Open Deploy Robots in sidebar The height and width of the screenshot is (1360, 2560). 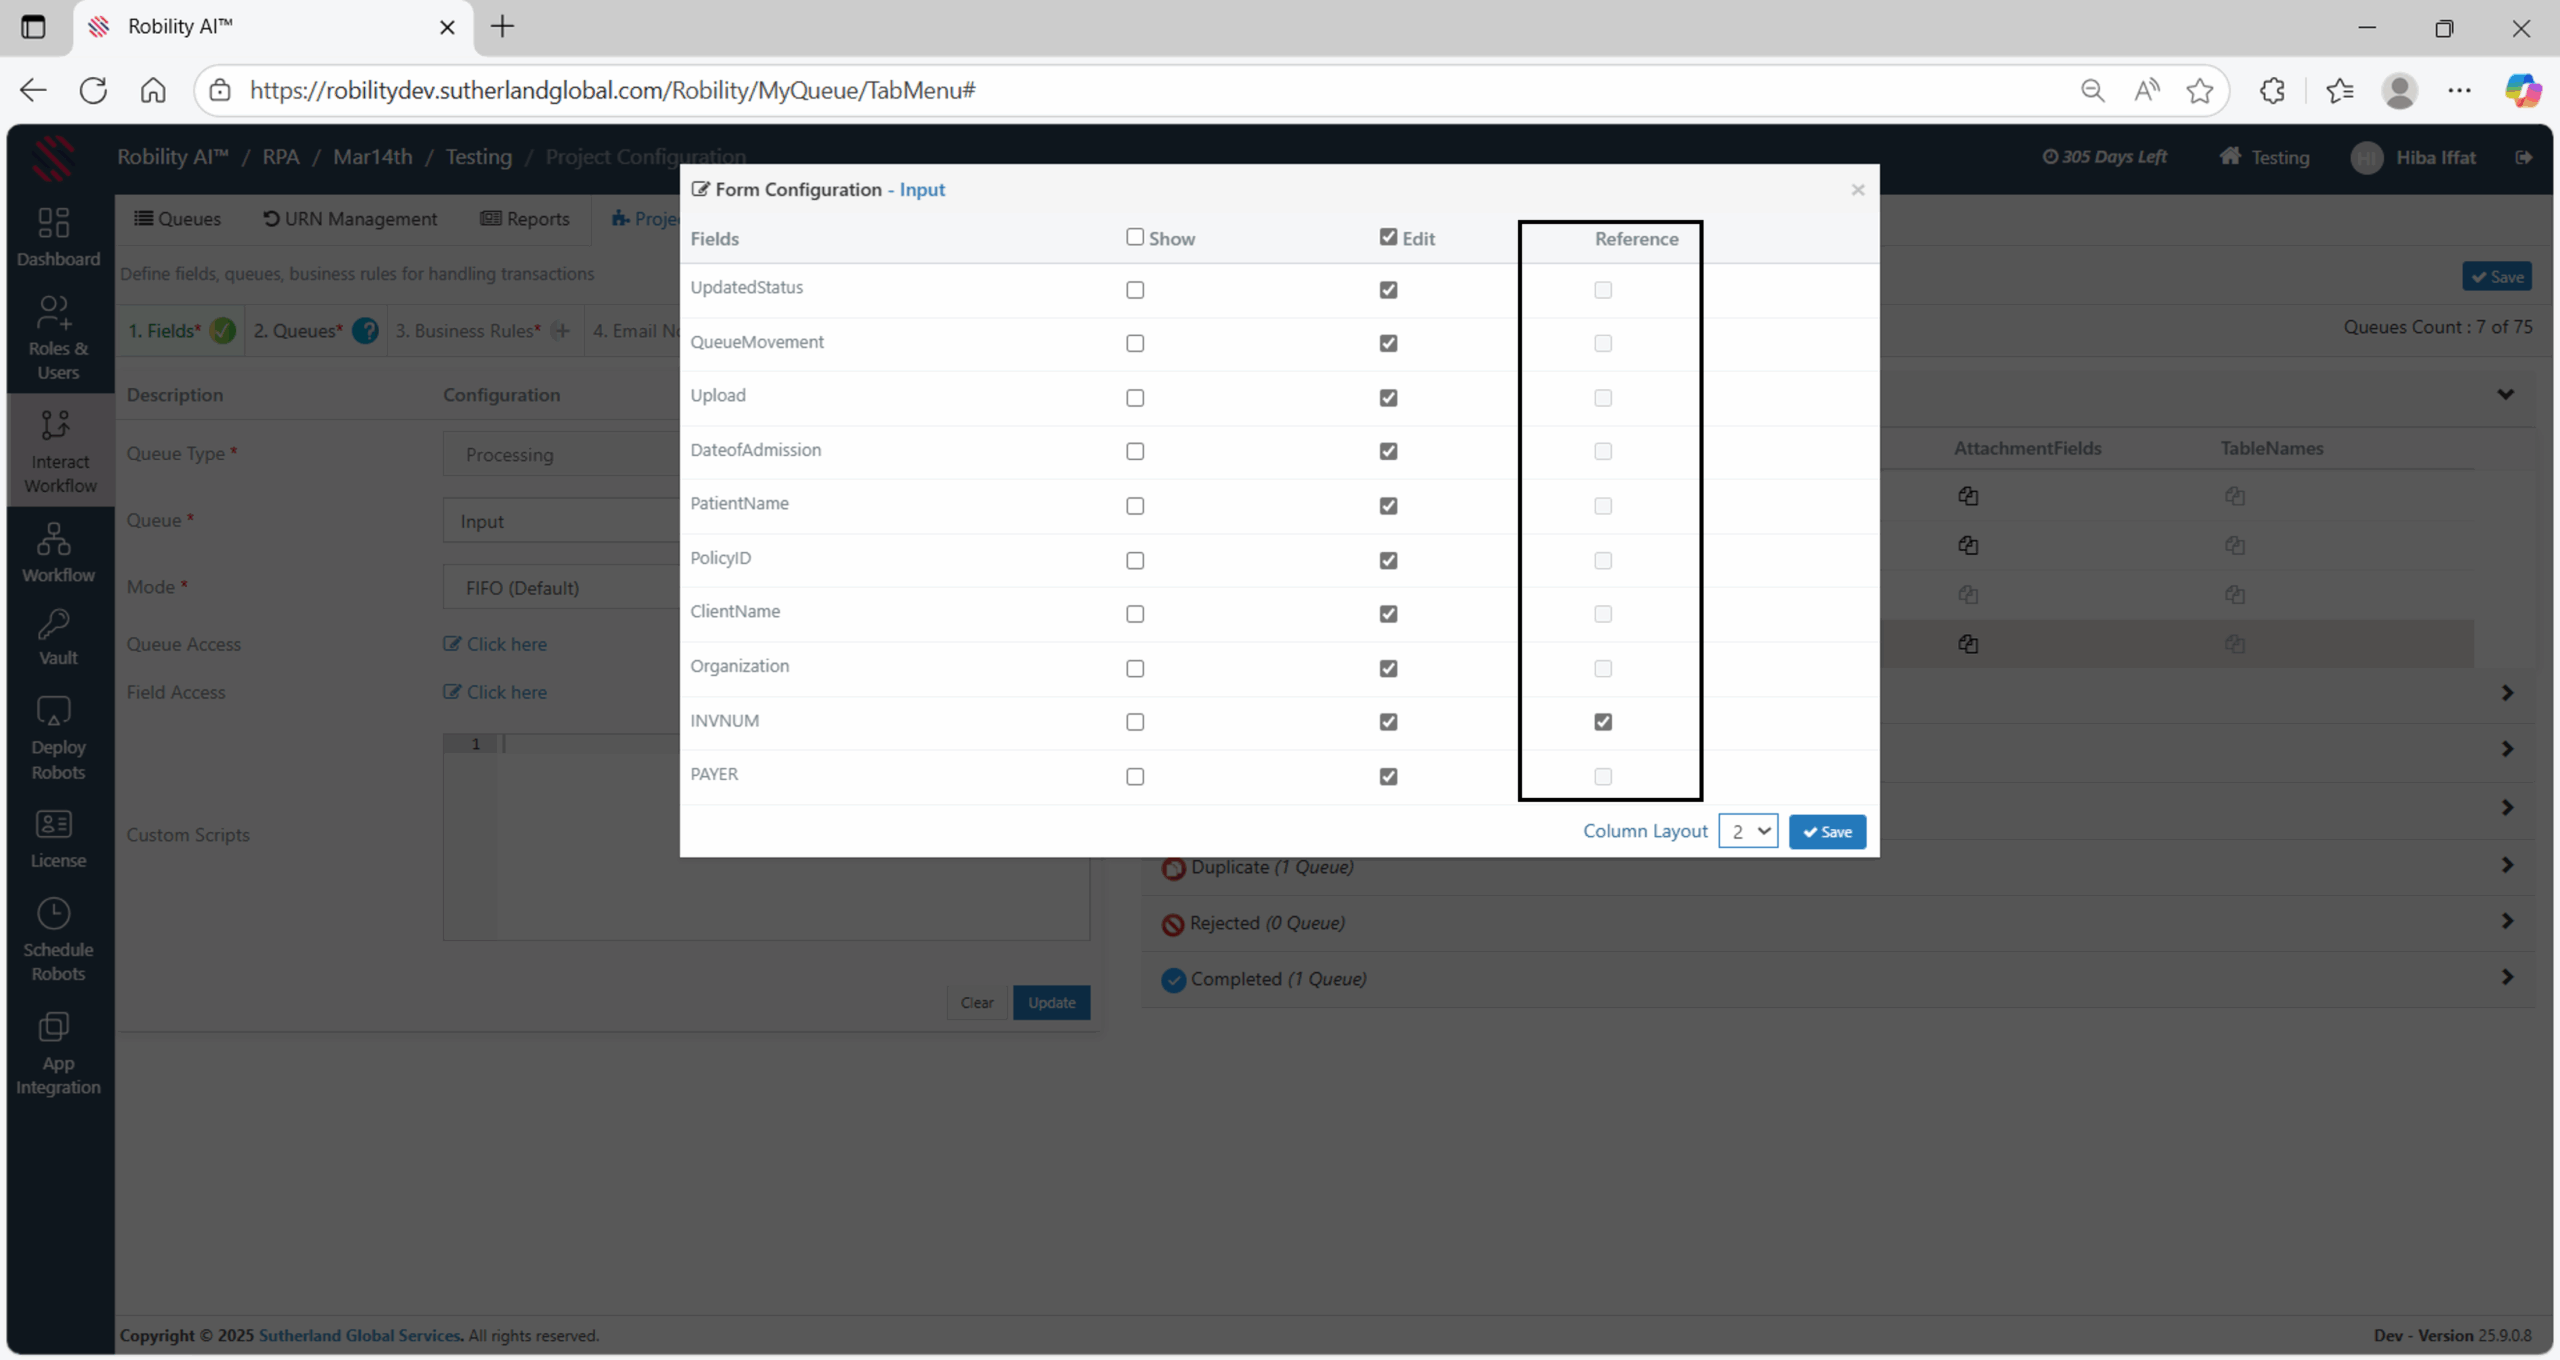[54, 712]
